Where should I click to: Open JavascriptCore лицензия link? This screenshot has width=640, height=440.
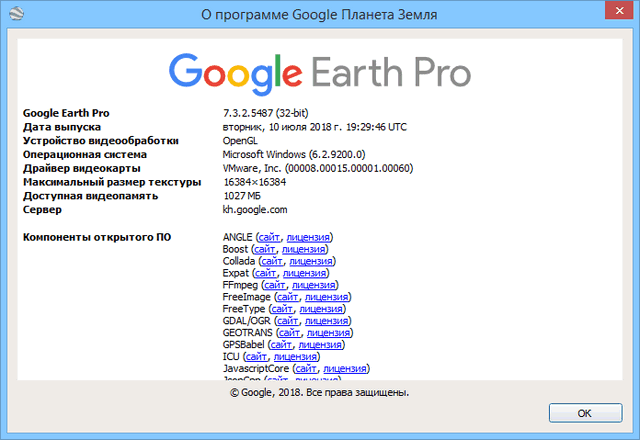[345, 368]
